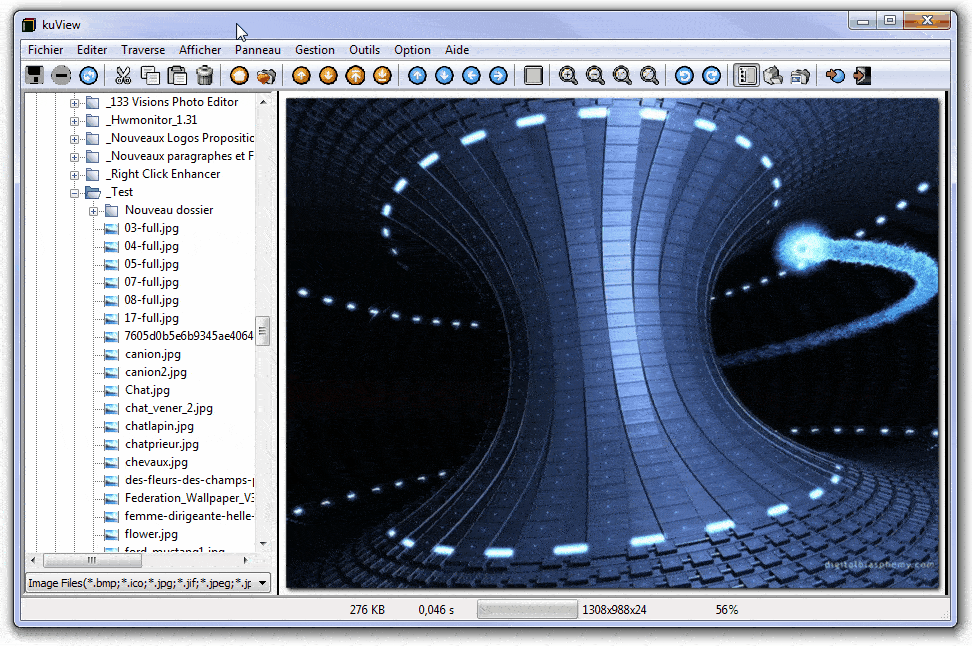Expand the _133 Visions Photo Editor folder

74,103
